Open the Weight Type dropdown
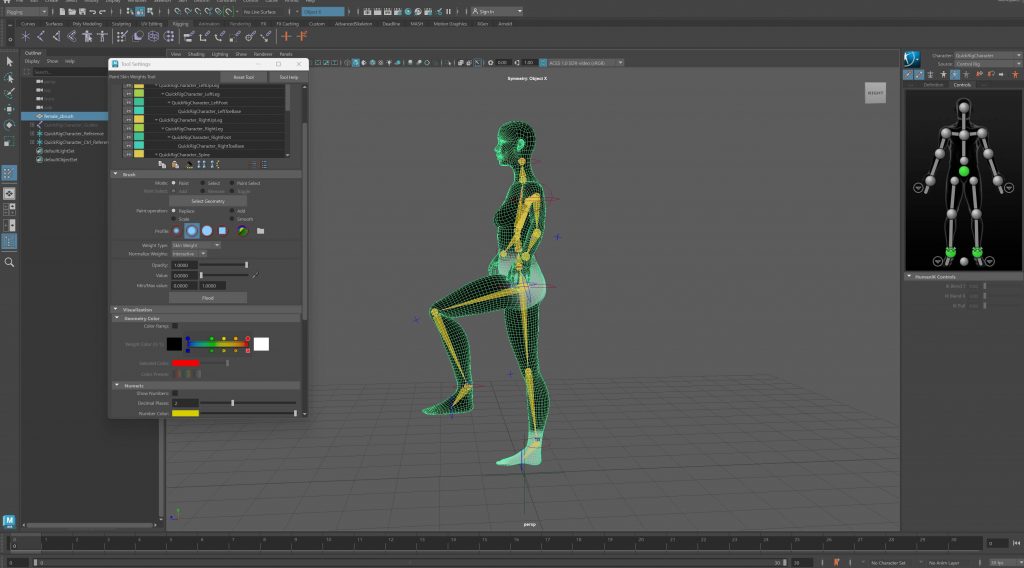The width and height of the screenshot is (1024, 568). [195, 245]
